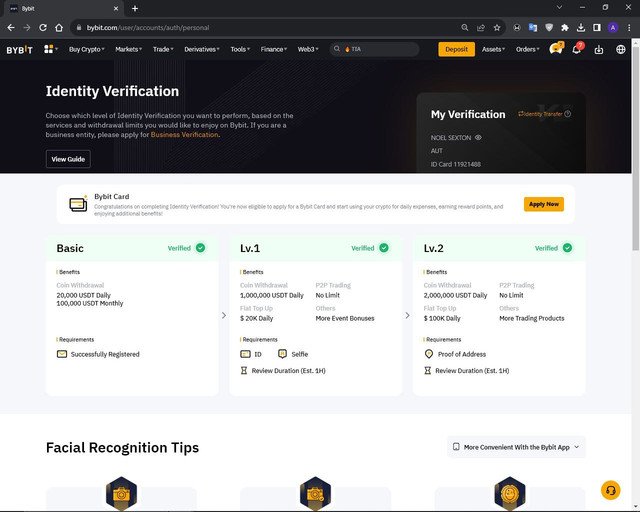
Task: Click the app download icon in Bybit header
Action: click(599, 49)
